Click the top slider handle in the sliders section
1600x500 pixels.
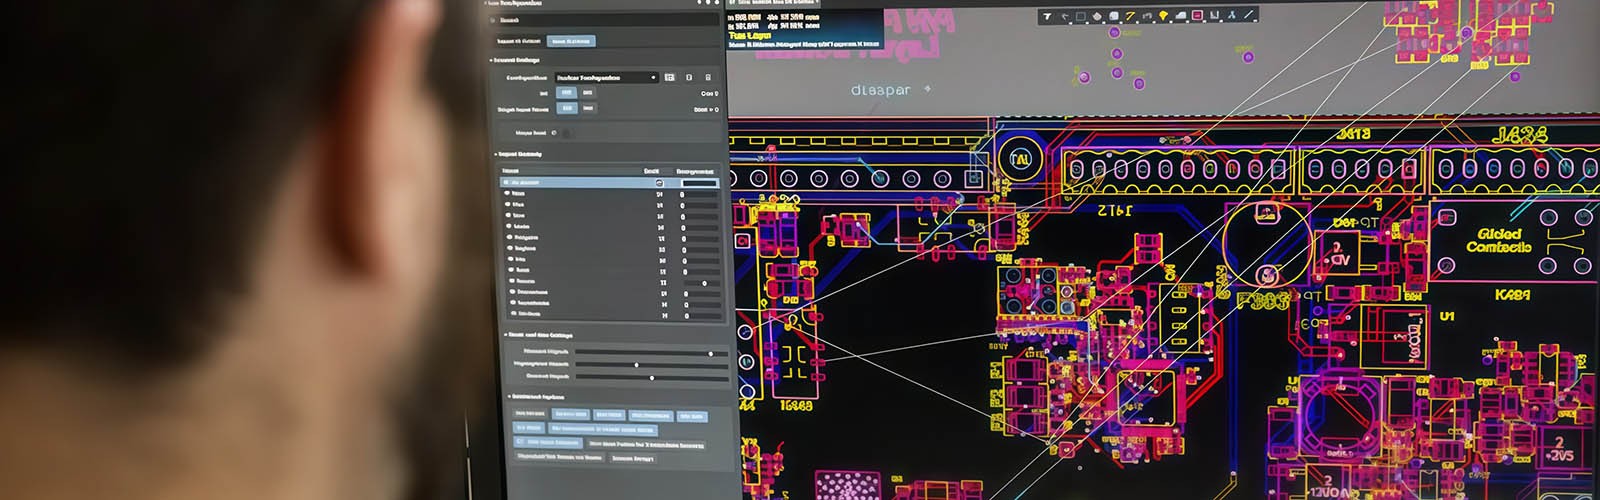tap(711, 353)
